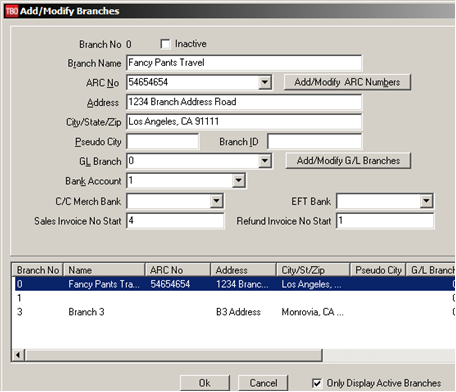Image resolution: width=456 pixels, height=392 pixels.
Task: Click the scroll left arrow of list
Action: [19, 355]
